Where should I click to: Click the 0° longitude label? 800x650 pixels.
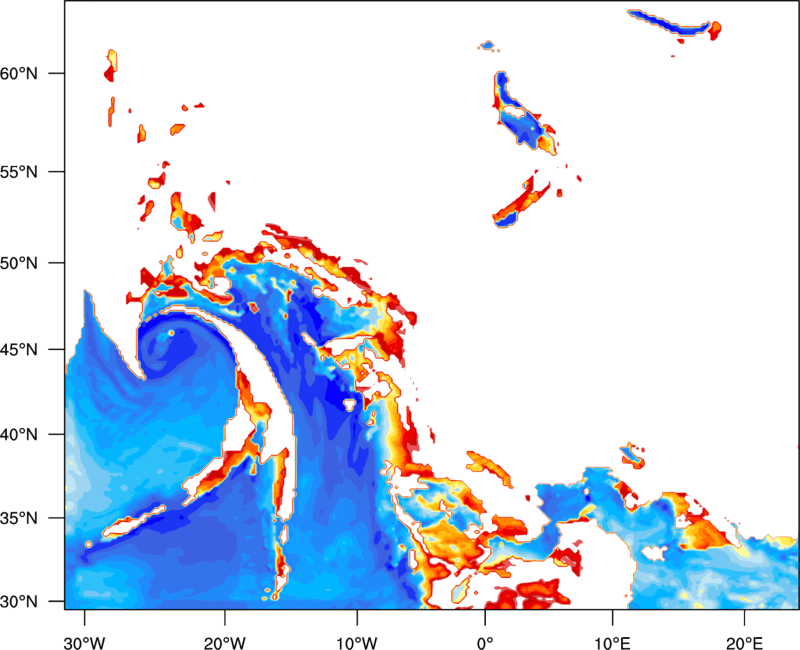[485, 643]
